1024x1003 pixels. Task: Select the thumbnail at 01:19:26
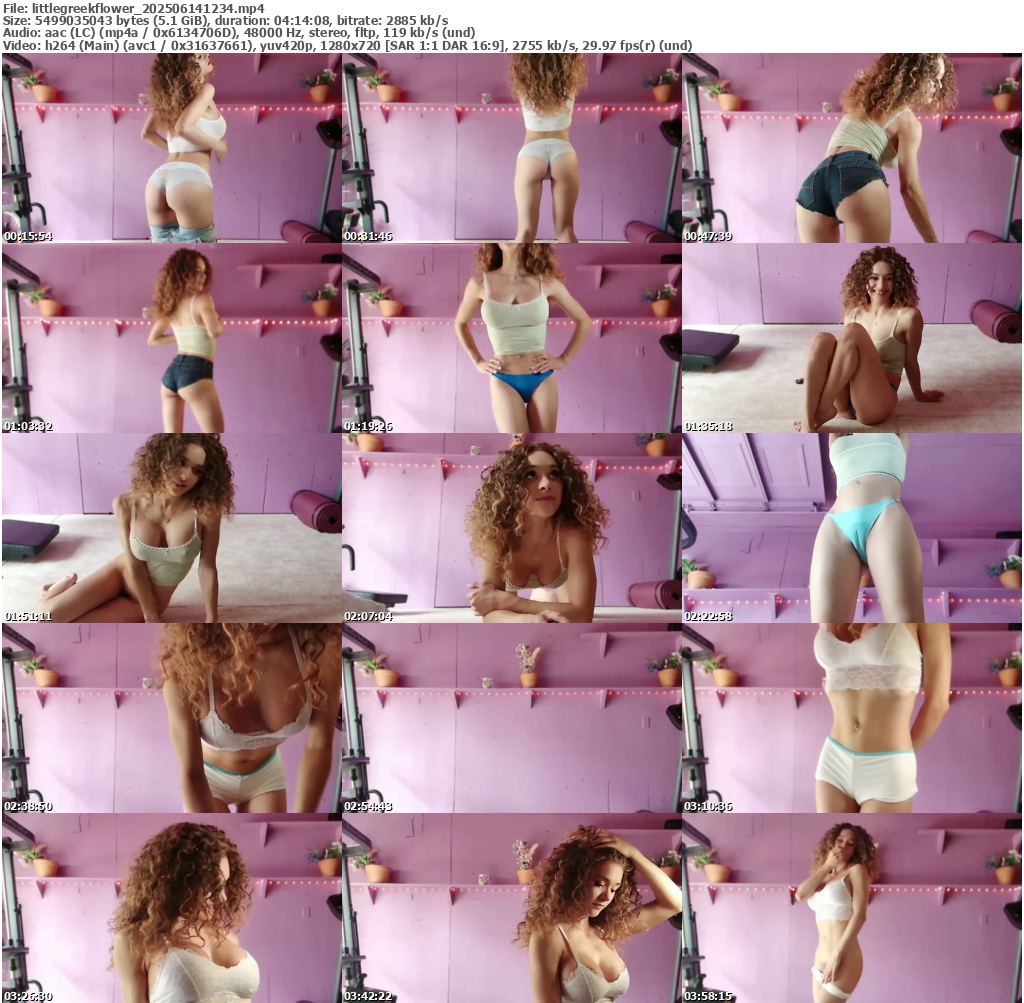click(511, 338)
